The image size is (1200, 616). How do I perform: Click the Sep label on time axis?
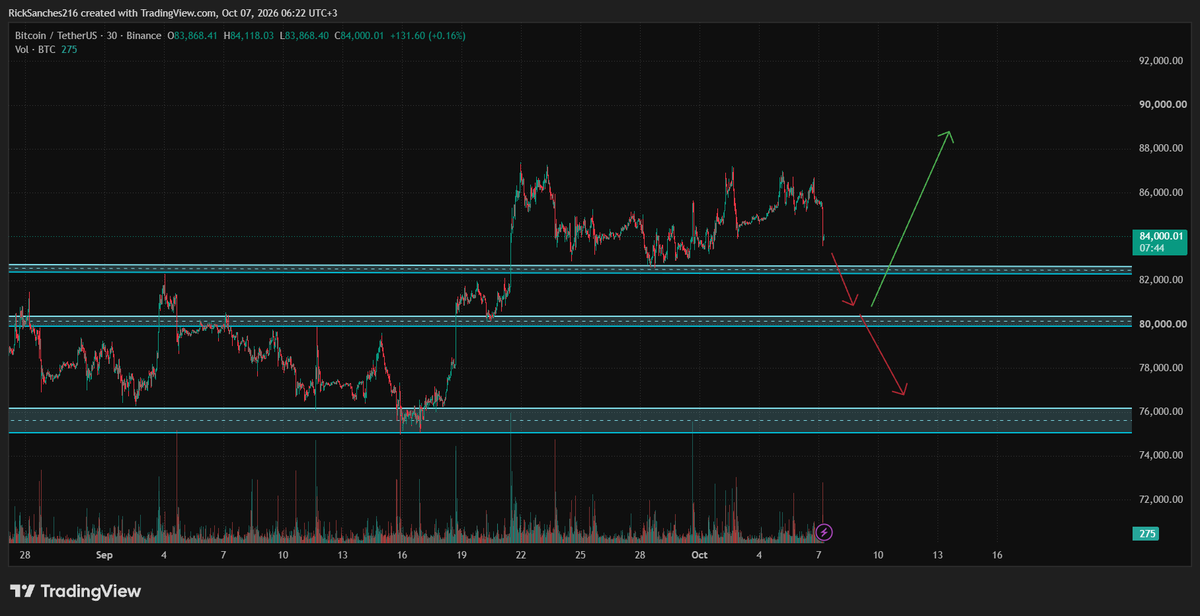pos(105,554)
